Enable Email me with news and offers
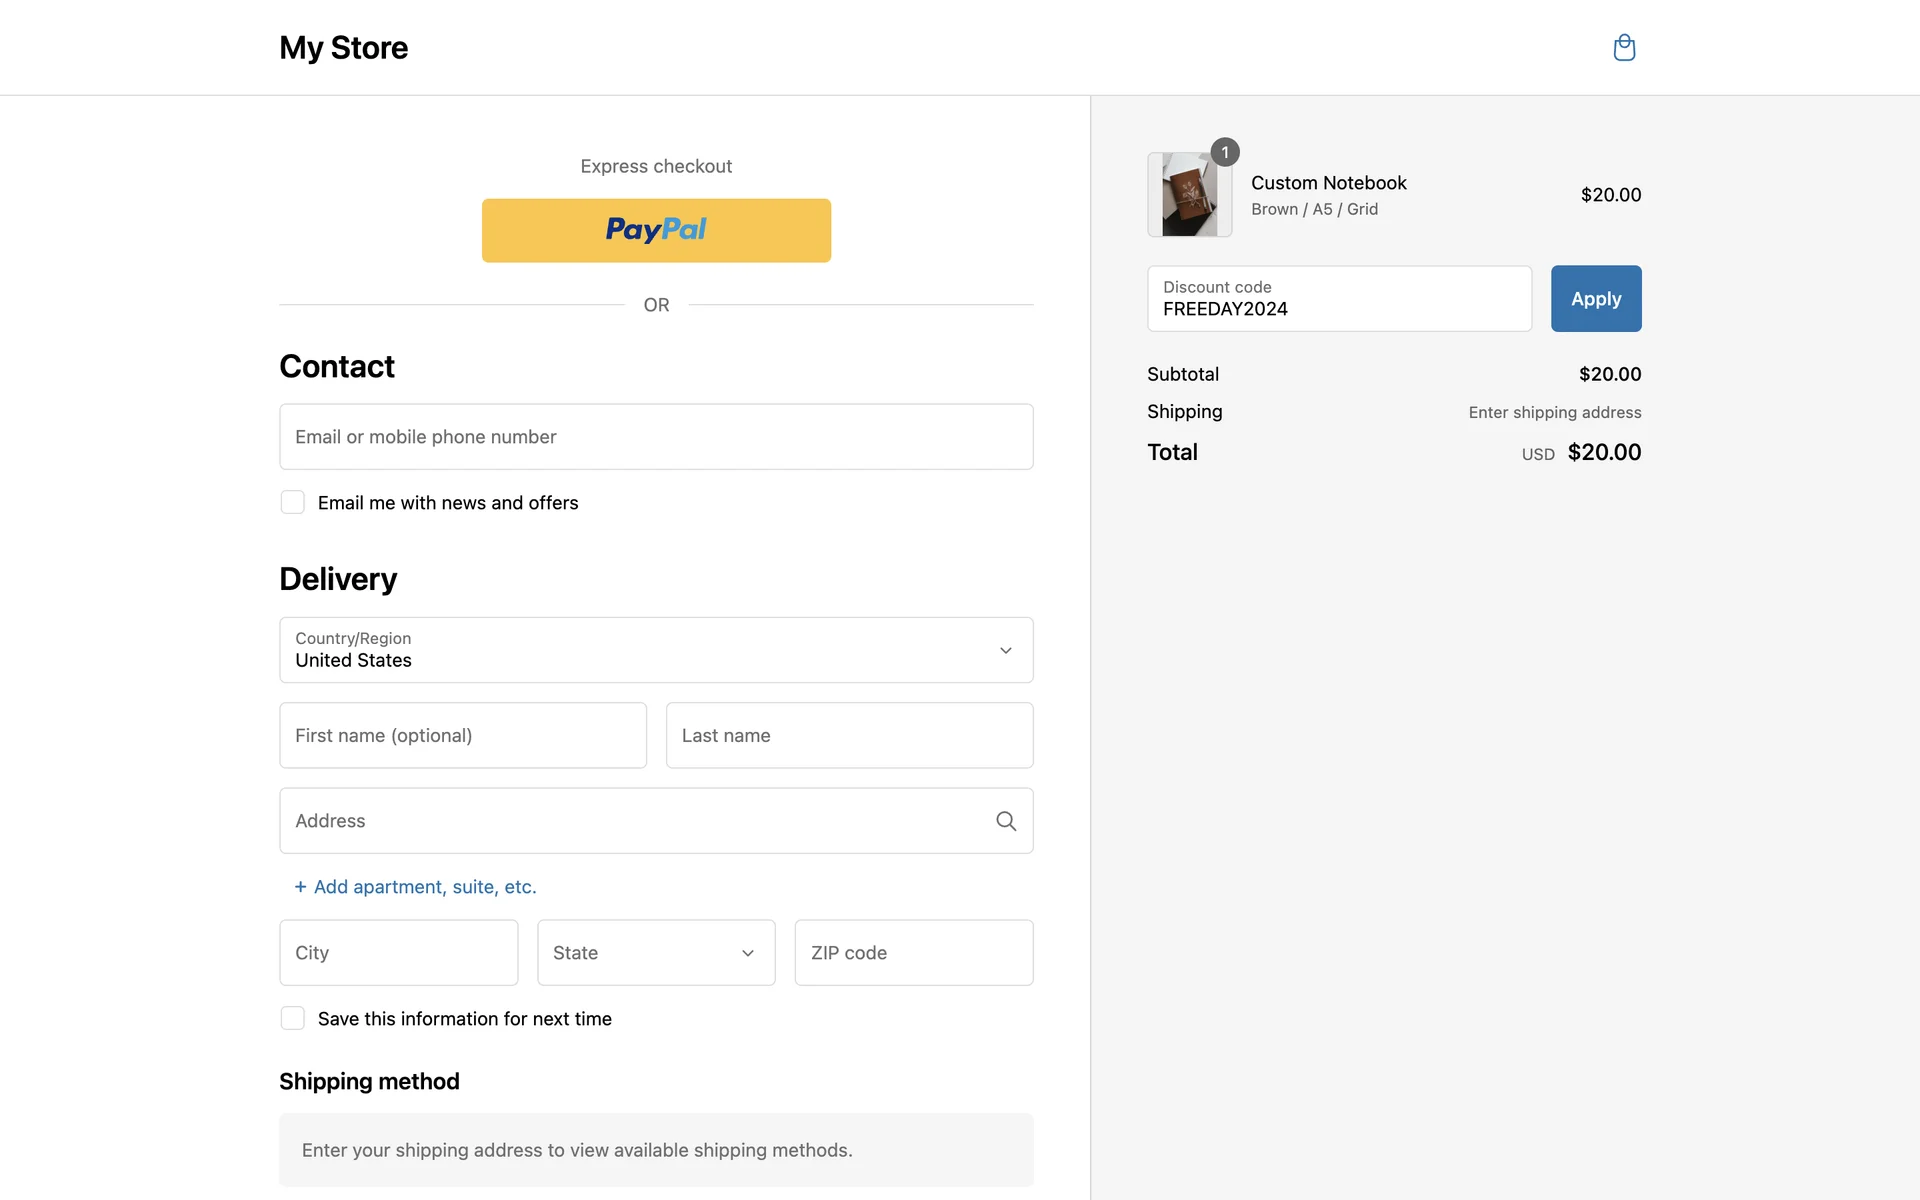Viewport: 1920px width, 1200px height. point(293,502)
